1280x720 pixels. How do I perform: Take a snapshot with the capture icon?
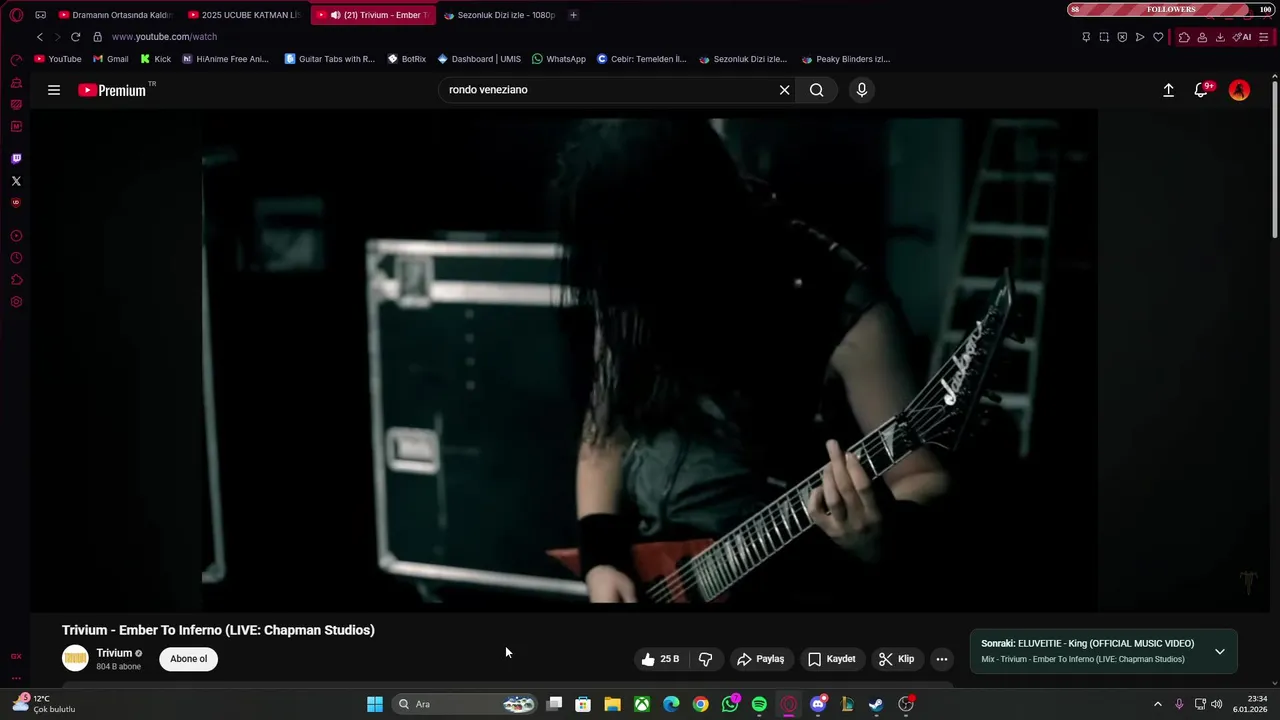(1104, 37)
